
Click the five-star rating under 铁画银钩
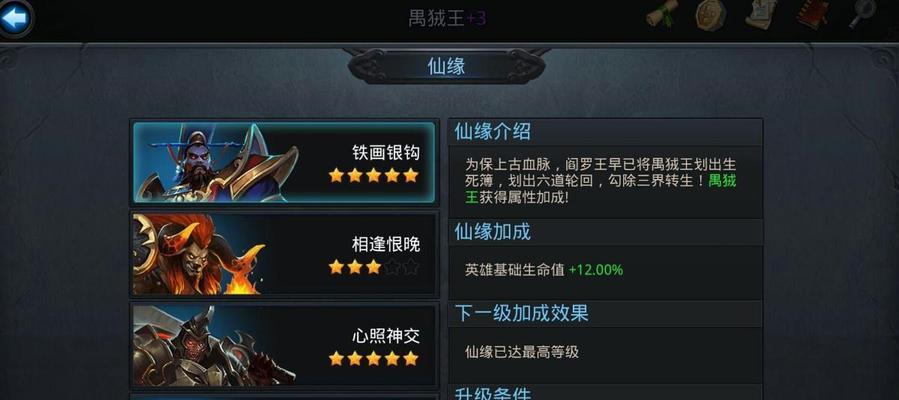coord(374,175)
